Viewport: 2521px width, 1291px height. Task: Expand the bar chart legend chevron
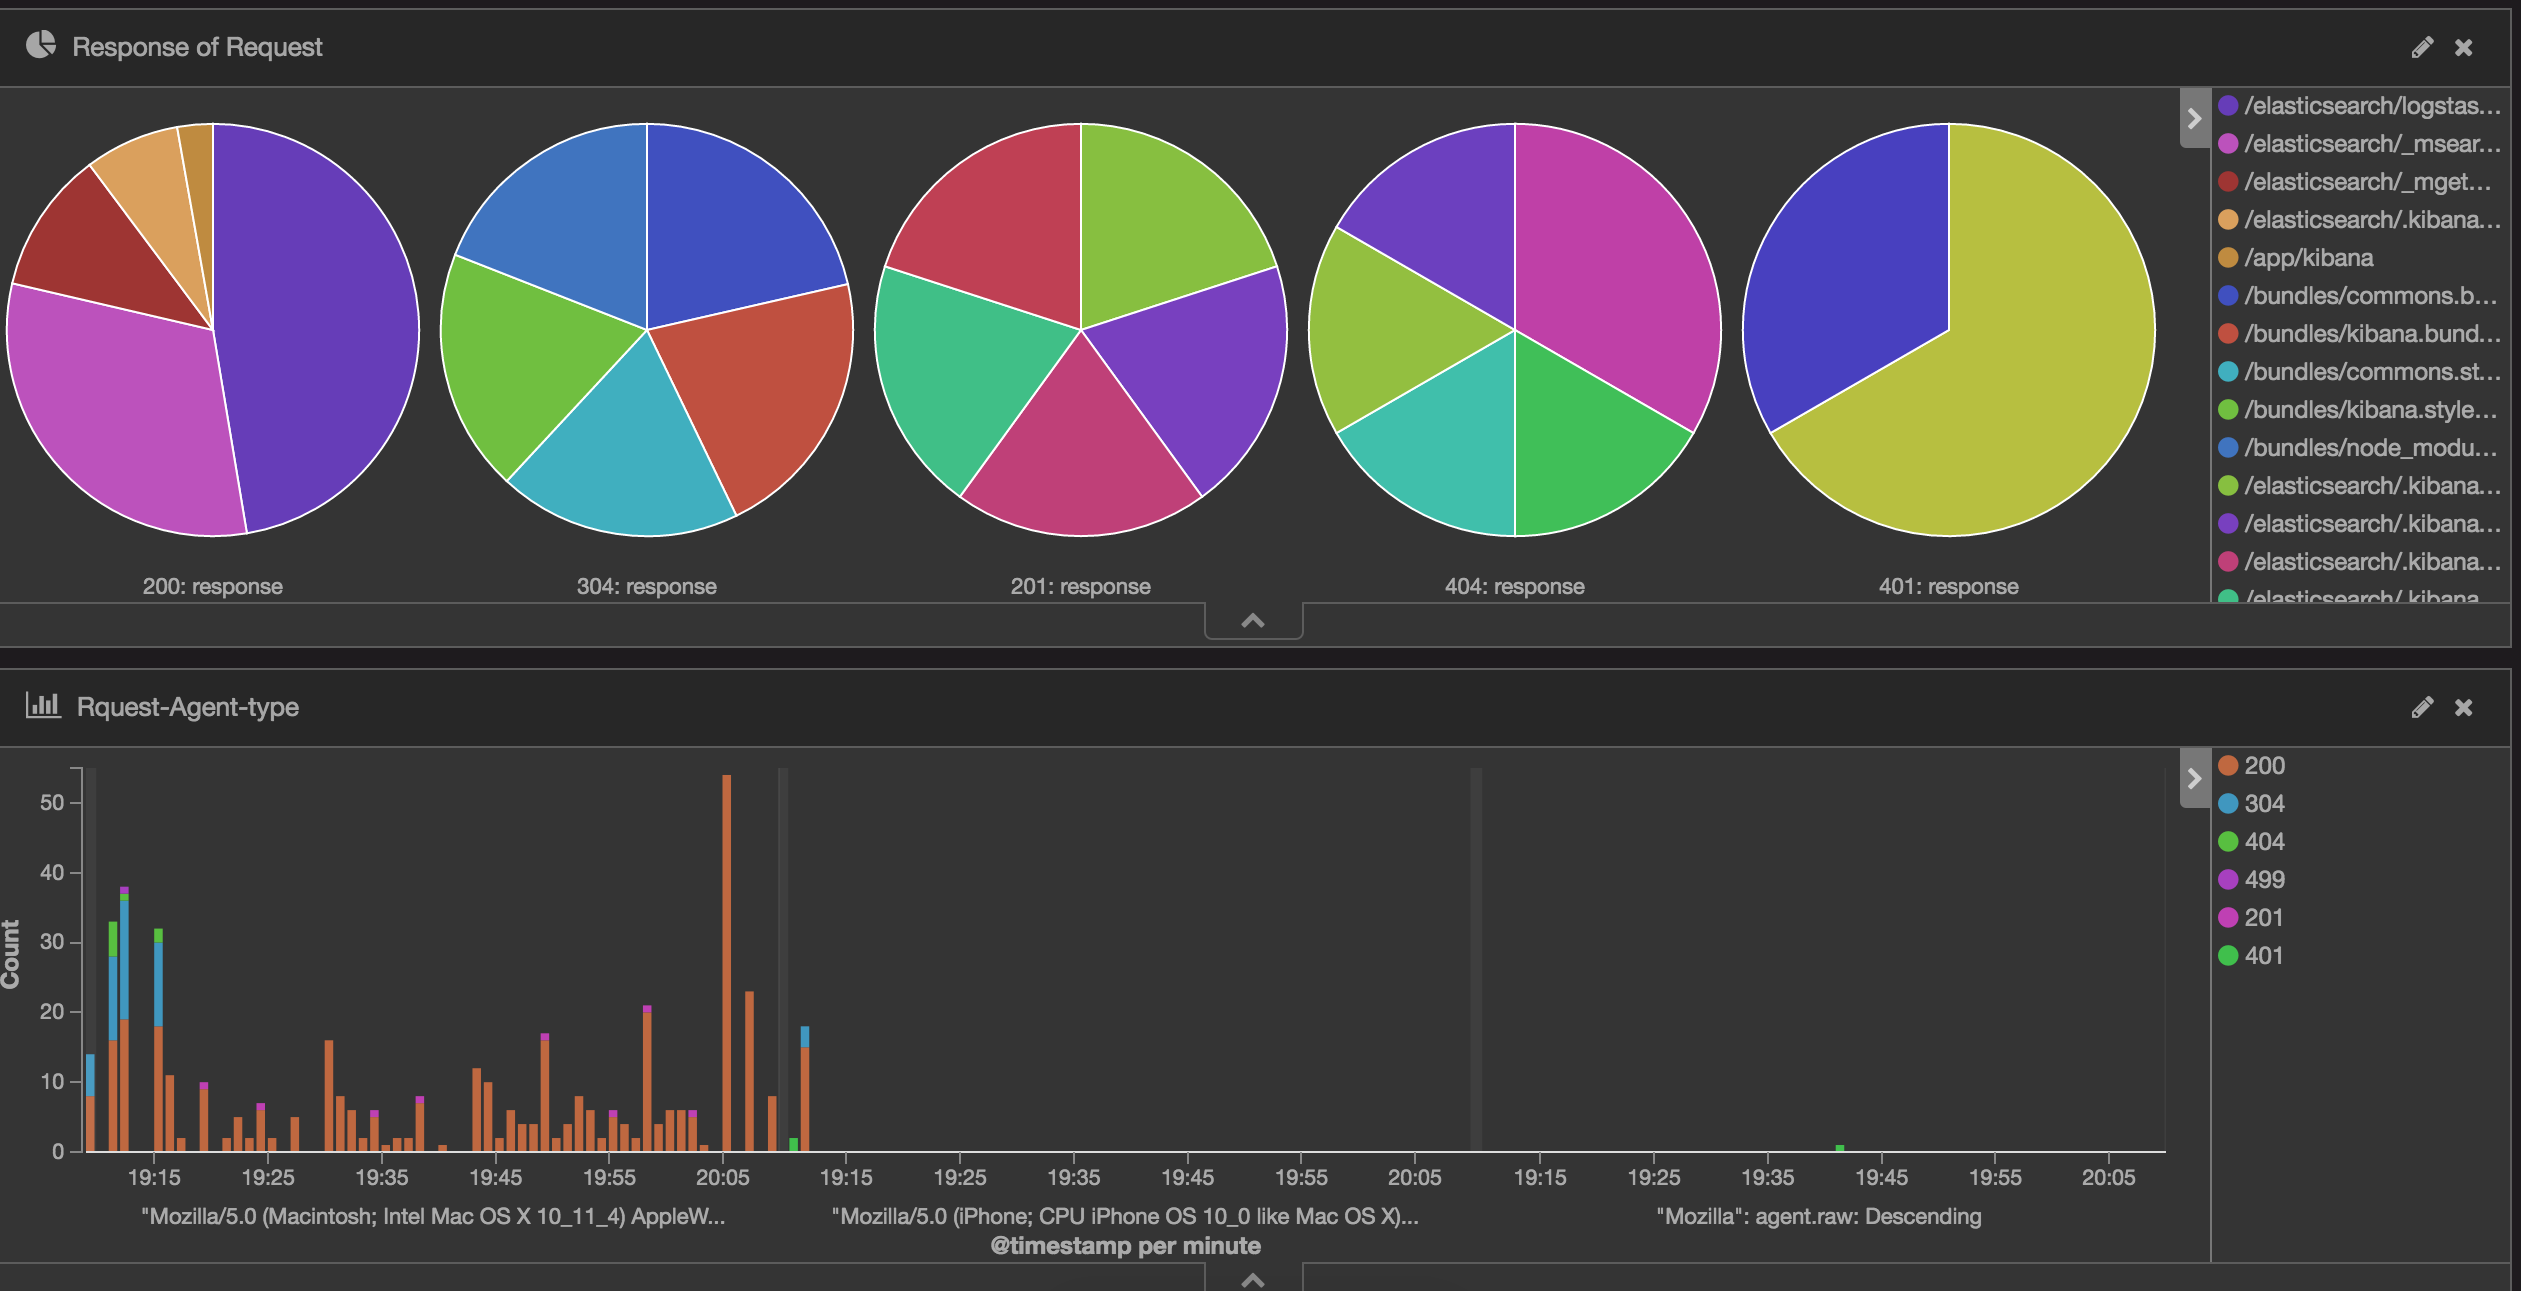pos(2194,778)
